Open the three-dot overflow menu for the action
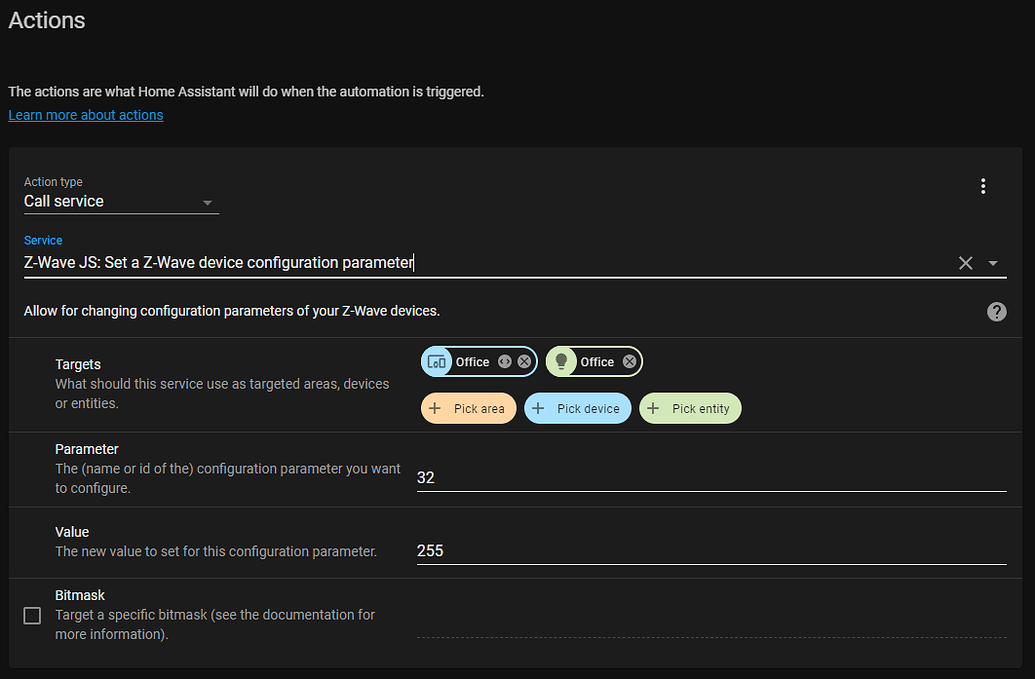 click(x=983, y=186)
